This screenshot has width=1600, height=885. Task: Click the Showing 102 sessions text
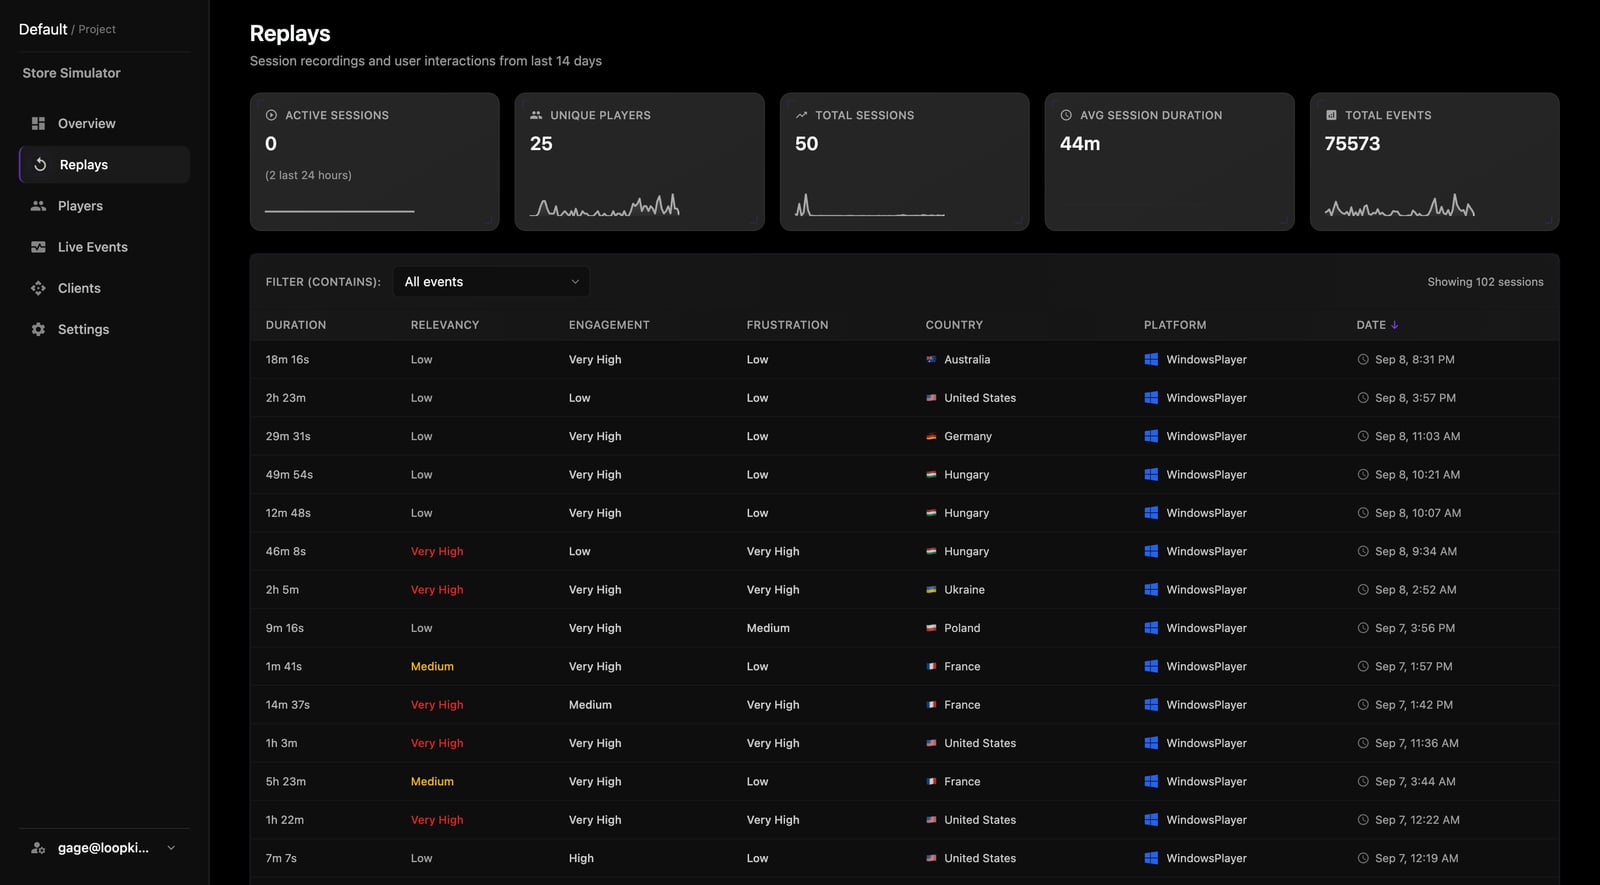(1485, 282)
